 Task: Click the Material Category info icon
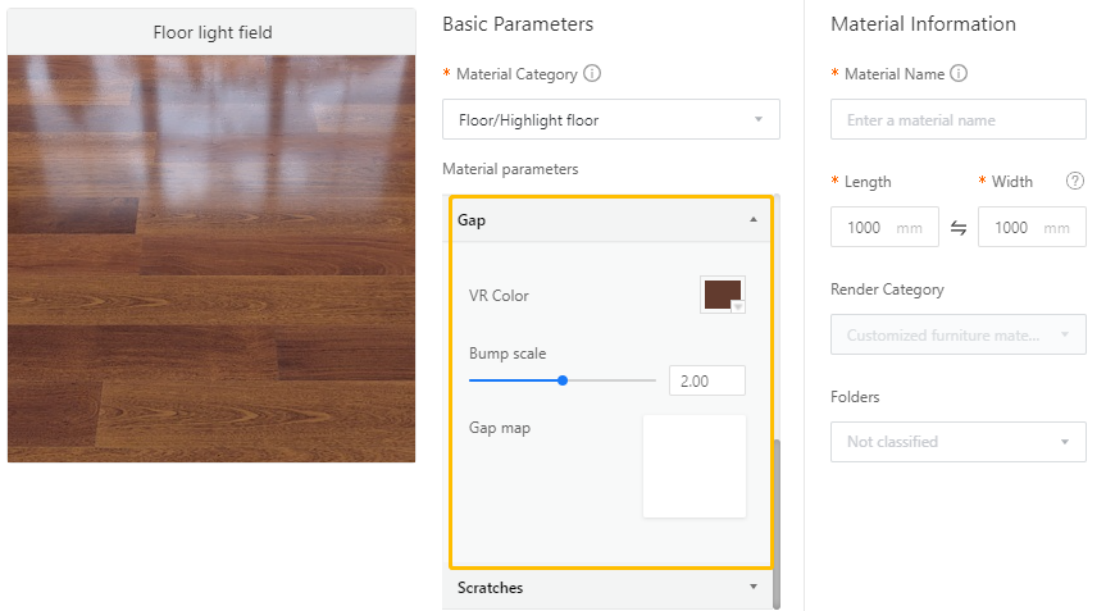(x=592, y=74)
